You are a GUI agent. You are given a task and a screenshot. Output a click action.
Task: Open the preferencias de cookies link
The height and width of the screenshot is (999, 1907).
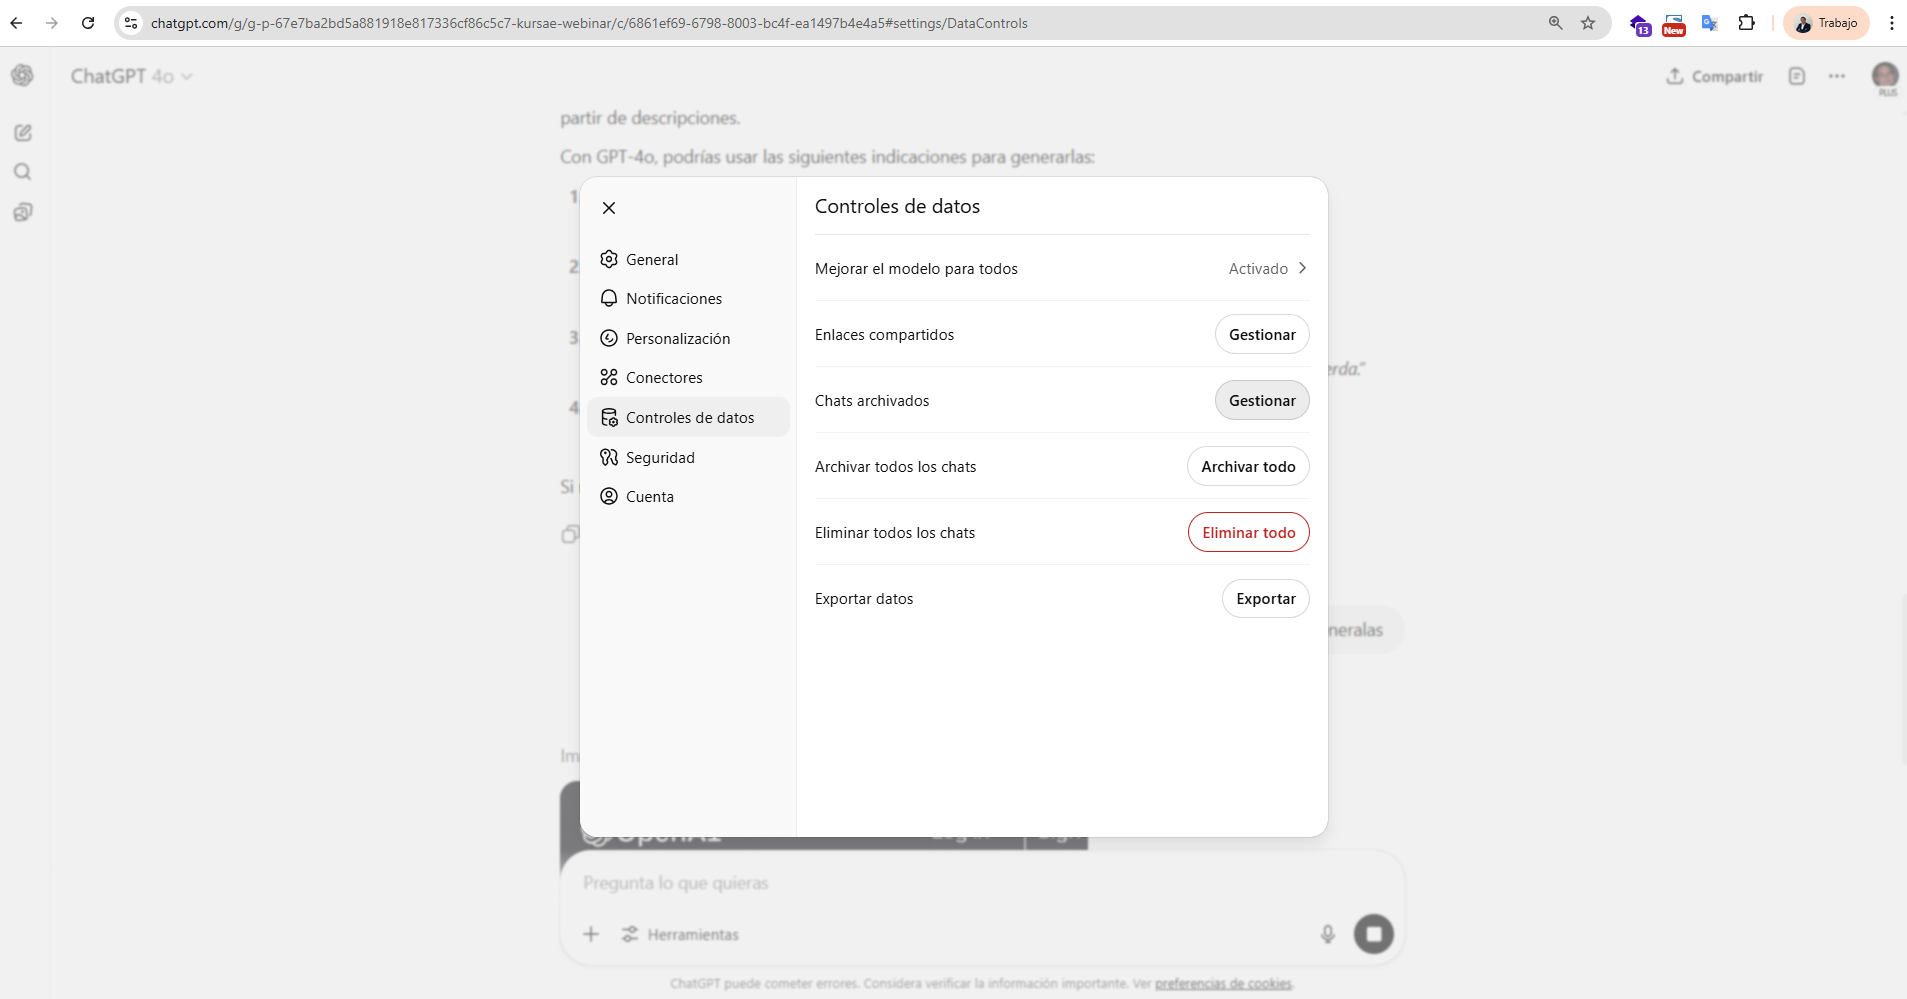pos(1223,984)
